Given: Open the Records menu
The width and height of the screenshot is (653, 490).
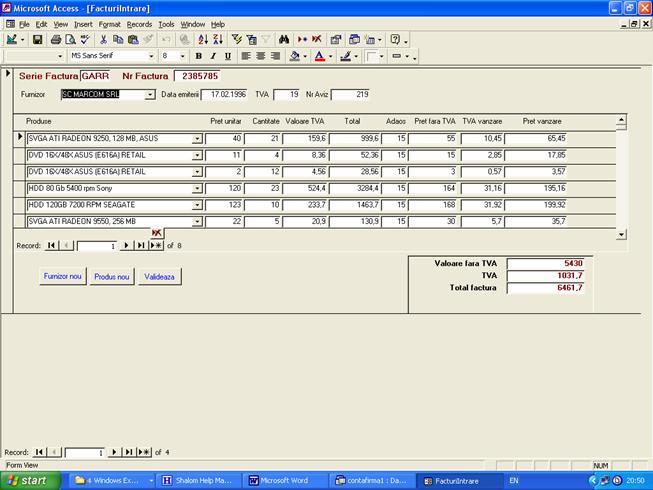Looking at the screenshot, I should tap(139, 24).
